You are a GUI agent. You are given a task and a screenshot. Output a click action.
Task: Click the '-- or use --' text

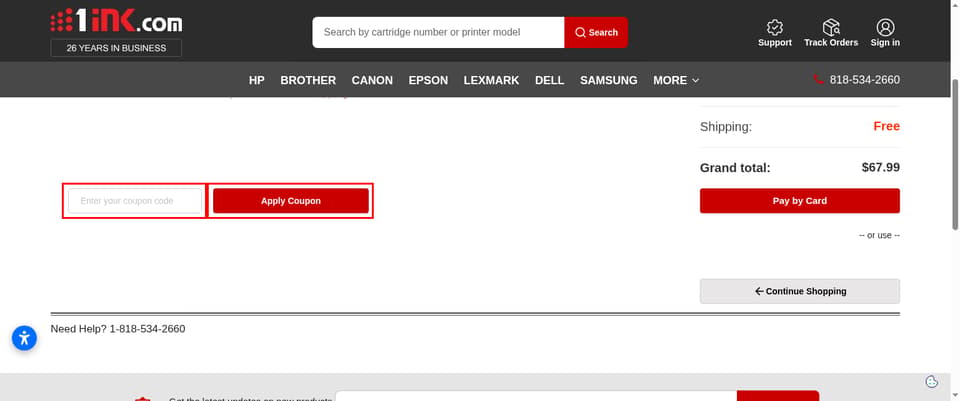[879, 235]
